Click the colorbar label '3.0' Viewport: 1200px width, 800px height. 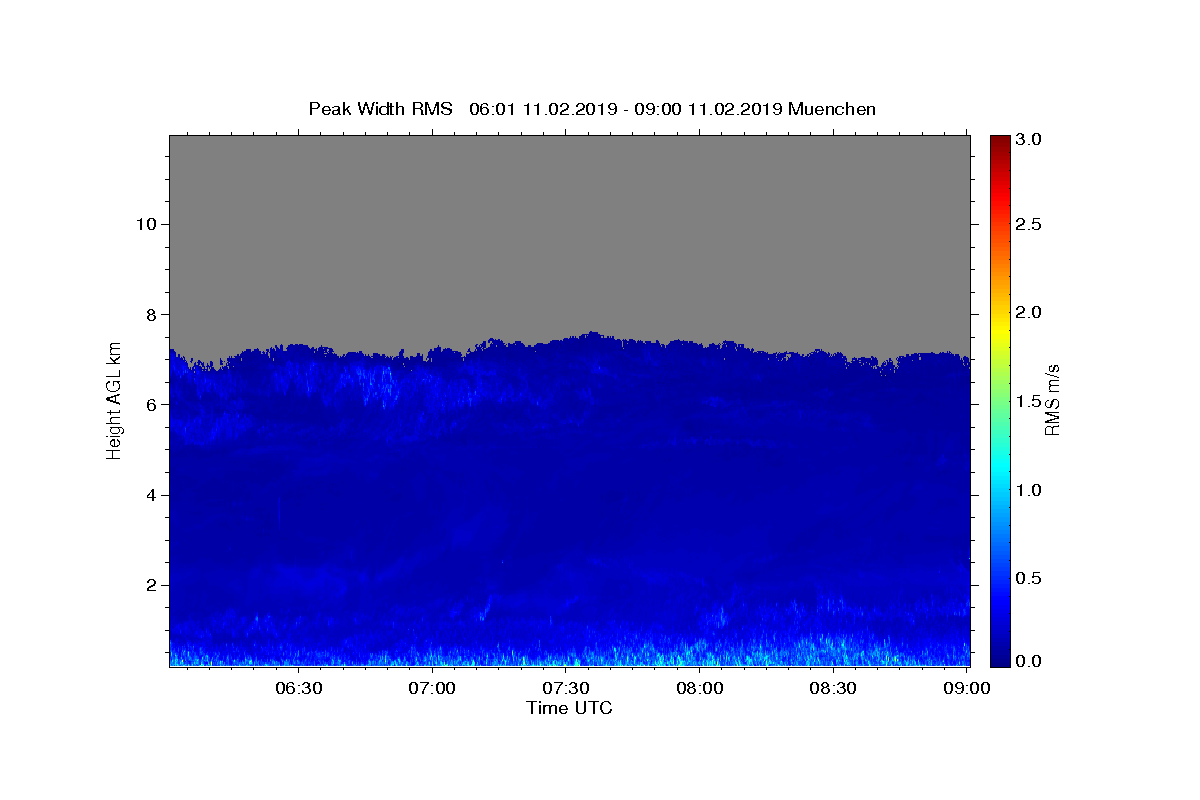(x=1030, y=140)
